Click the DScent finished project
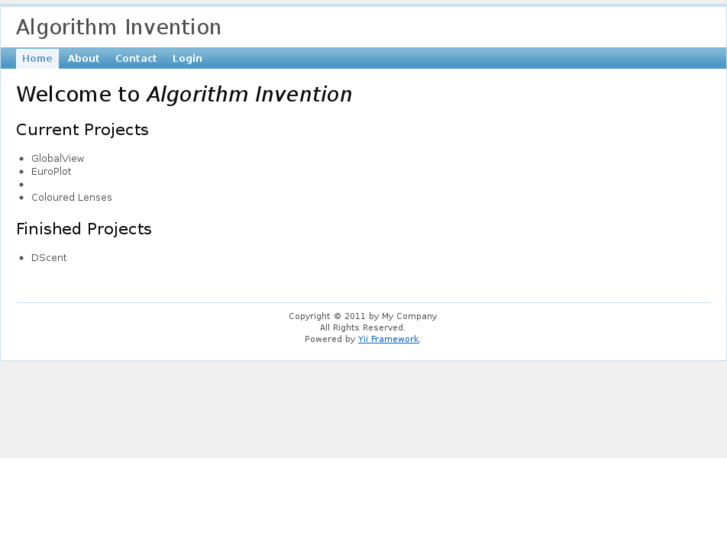The height and width of the screenshot is (545, 727). click(x=49, y=258)
